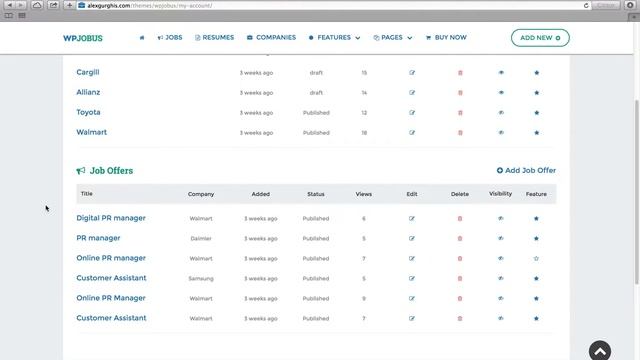Feature the Allianz company with star

coord(536,93)
